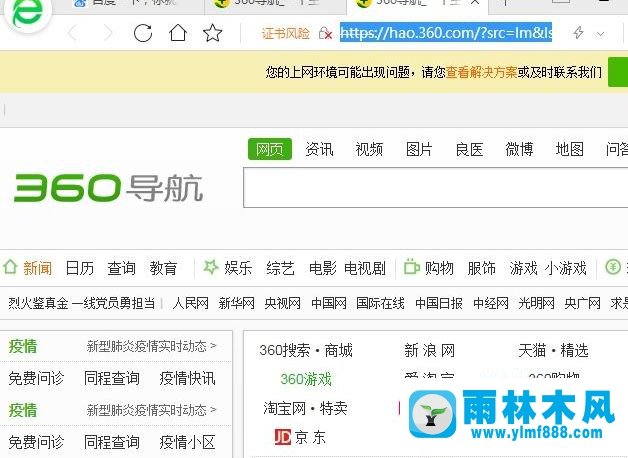This screenshot has height=458, width=628.
Task: Open the 购物 category
Action: pyautogui.click(x=439, y=268)
